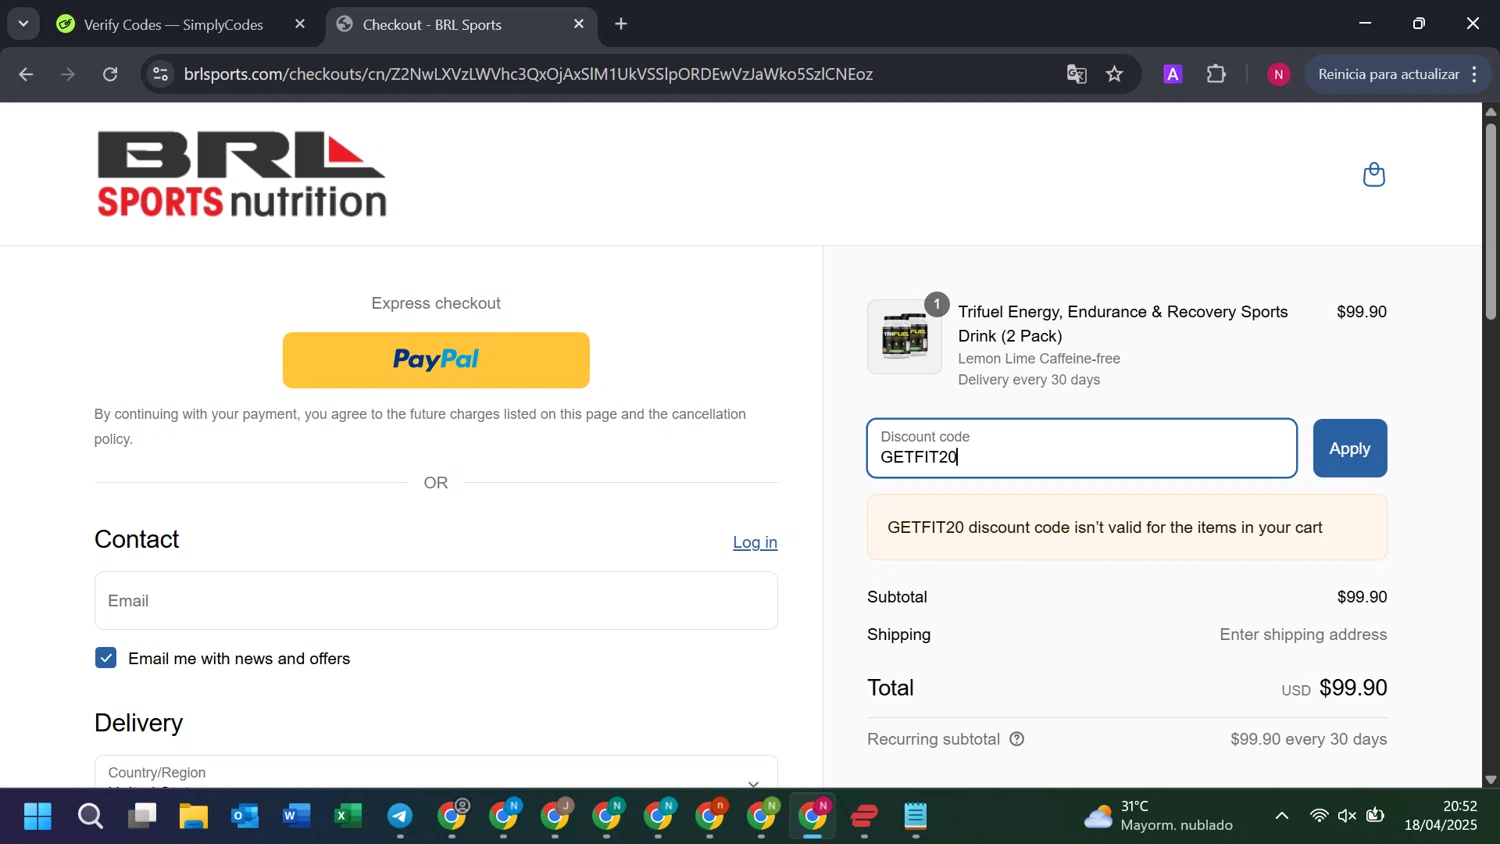1500x844 pixels.
Task: Click 'Enter shipping address' text
Action: [1303, 634]
